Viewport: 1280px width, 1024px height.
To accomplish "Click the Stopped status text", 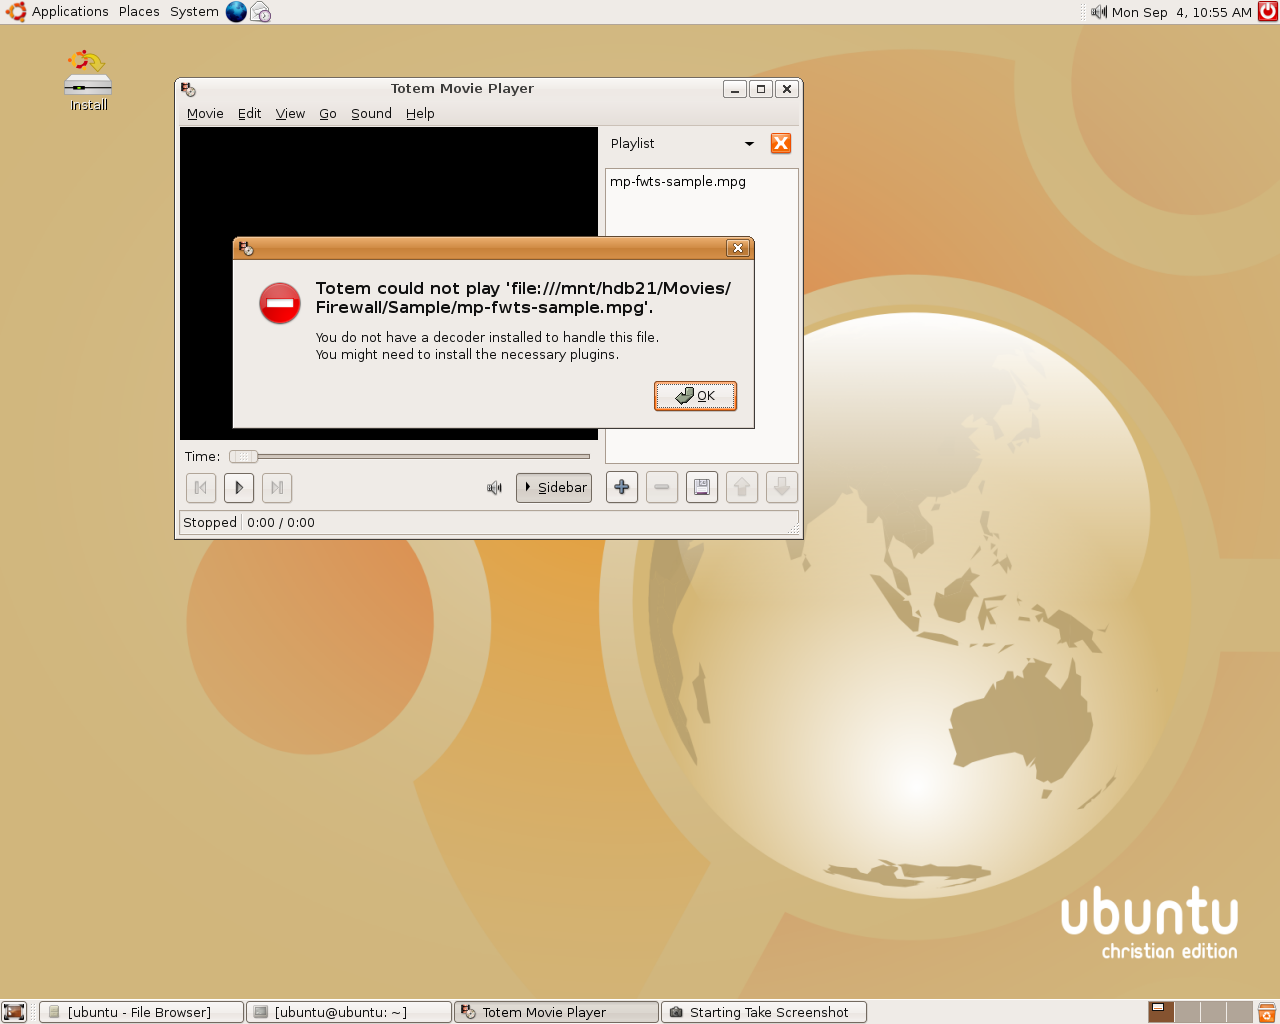I will coord(210,522).
